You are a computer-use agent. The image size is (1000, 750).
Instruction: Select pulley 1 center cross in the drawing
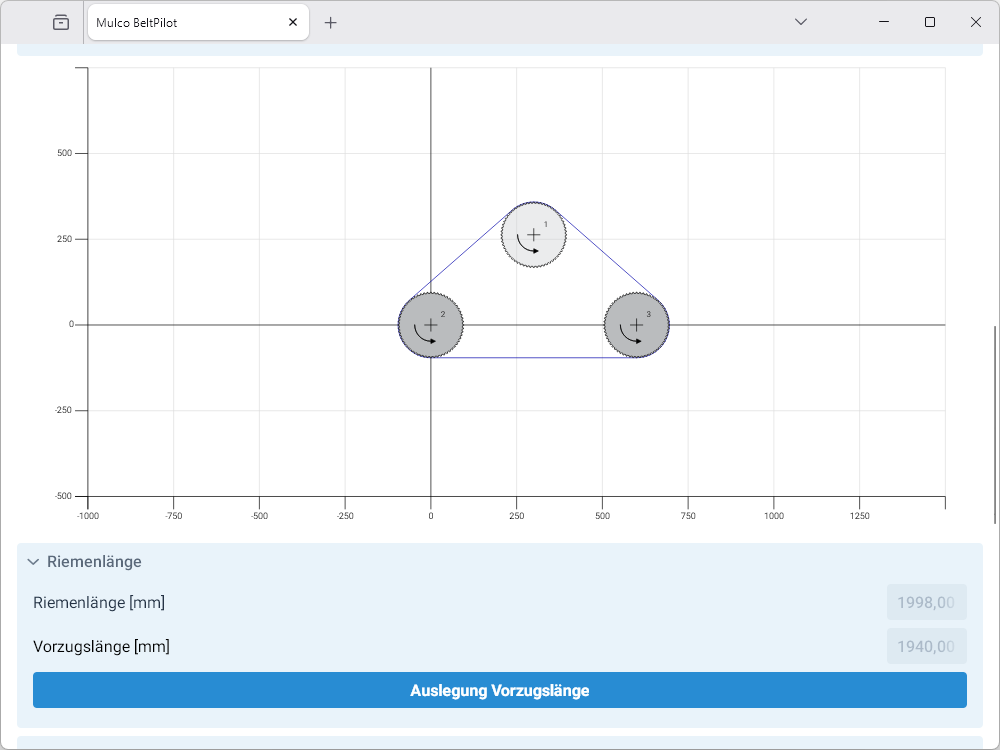pyautogui.click(x=534, y=234)
